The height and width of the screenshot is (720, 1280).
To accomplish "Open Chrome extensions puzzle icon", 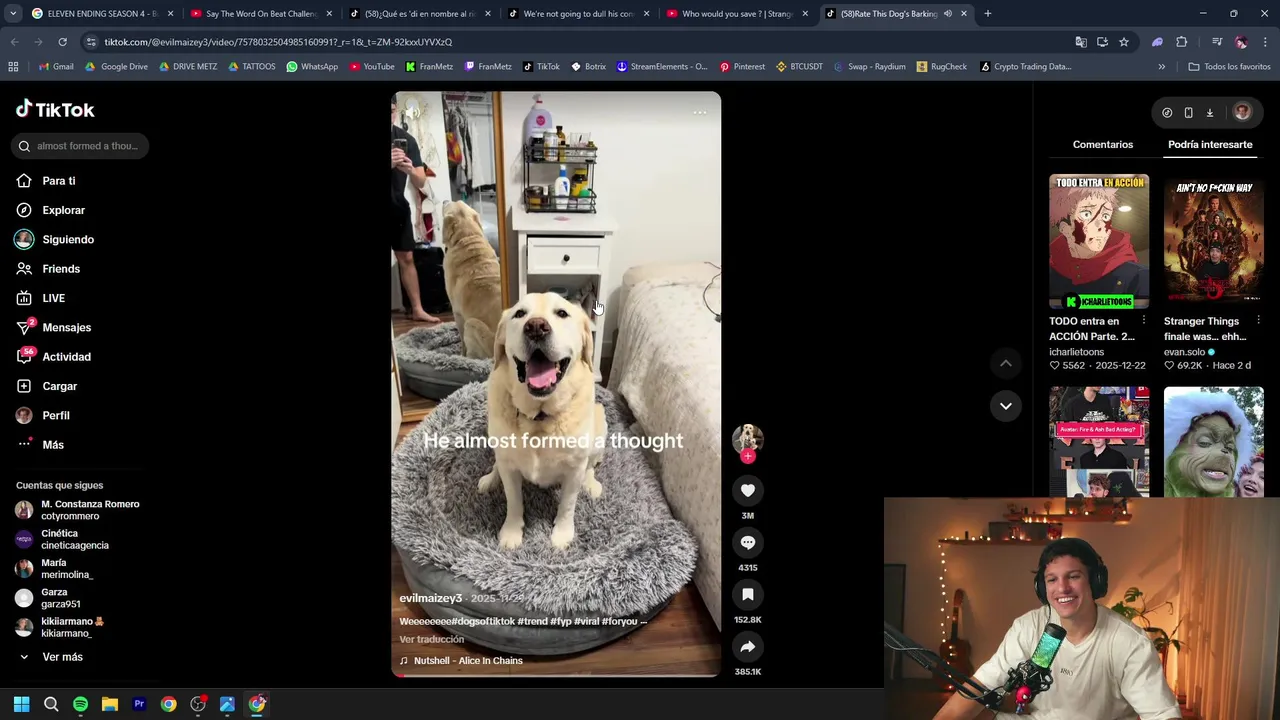I will pyautogui.click(x=1182, y=42).
